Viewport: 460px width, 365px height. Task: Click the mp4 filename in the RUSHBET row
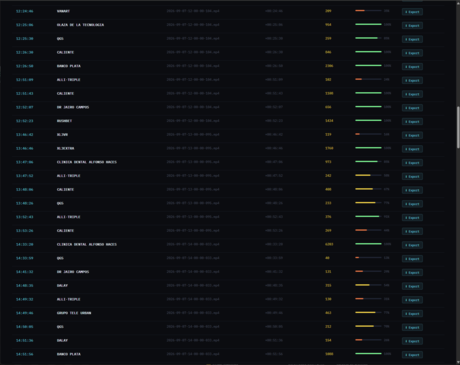[x=193, y=121]
